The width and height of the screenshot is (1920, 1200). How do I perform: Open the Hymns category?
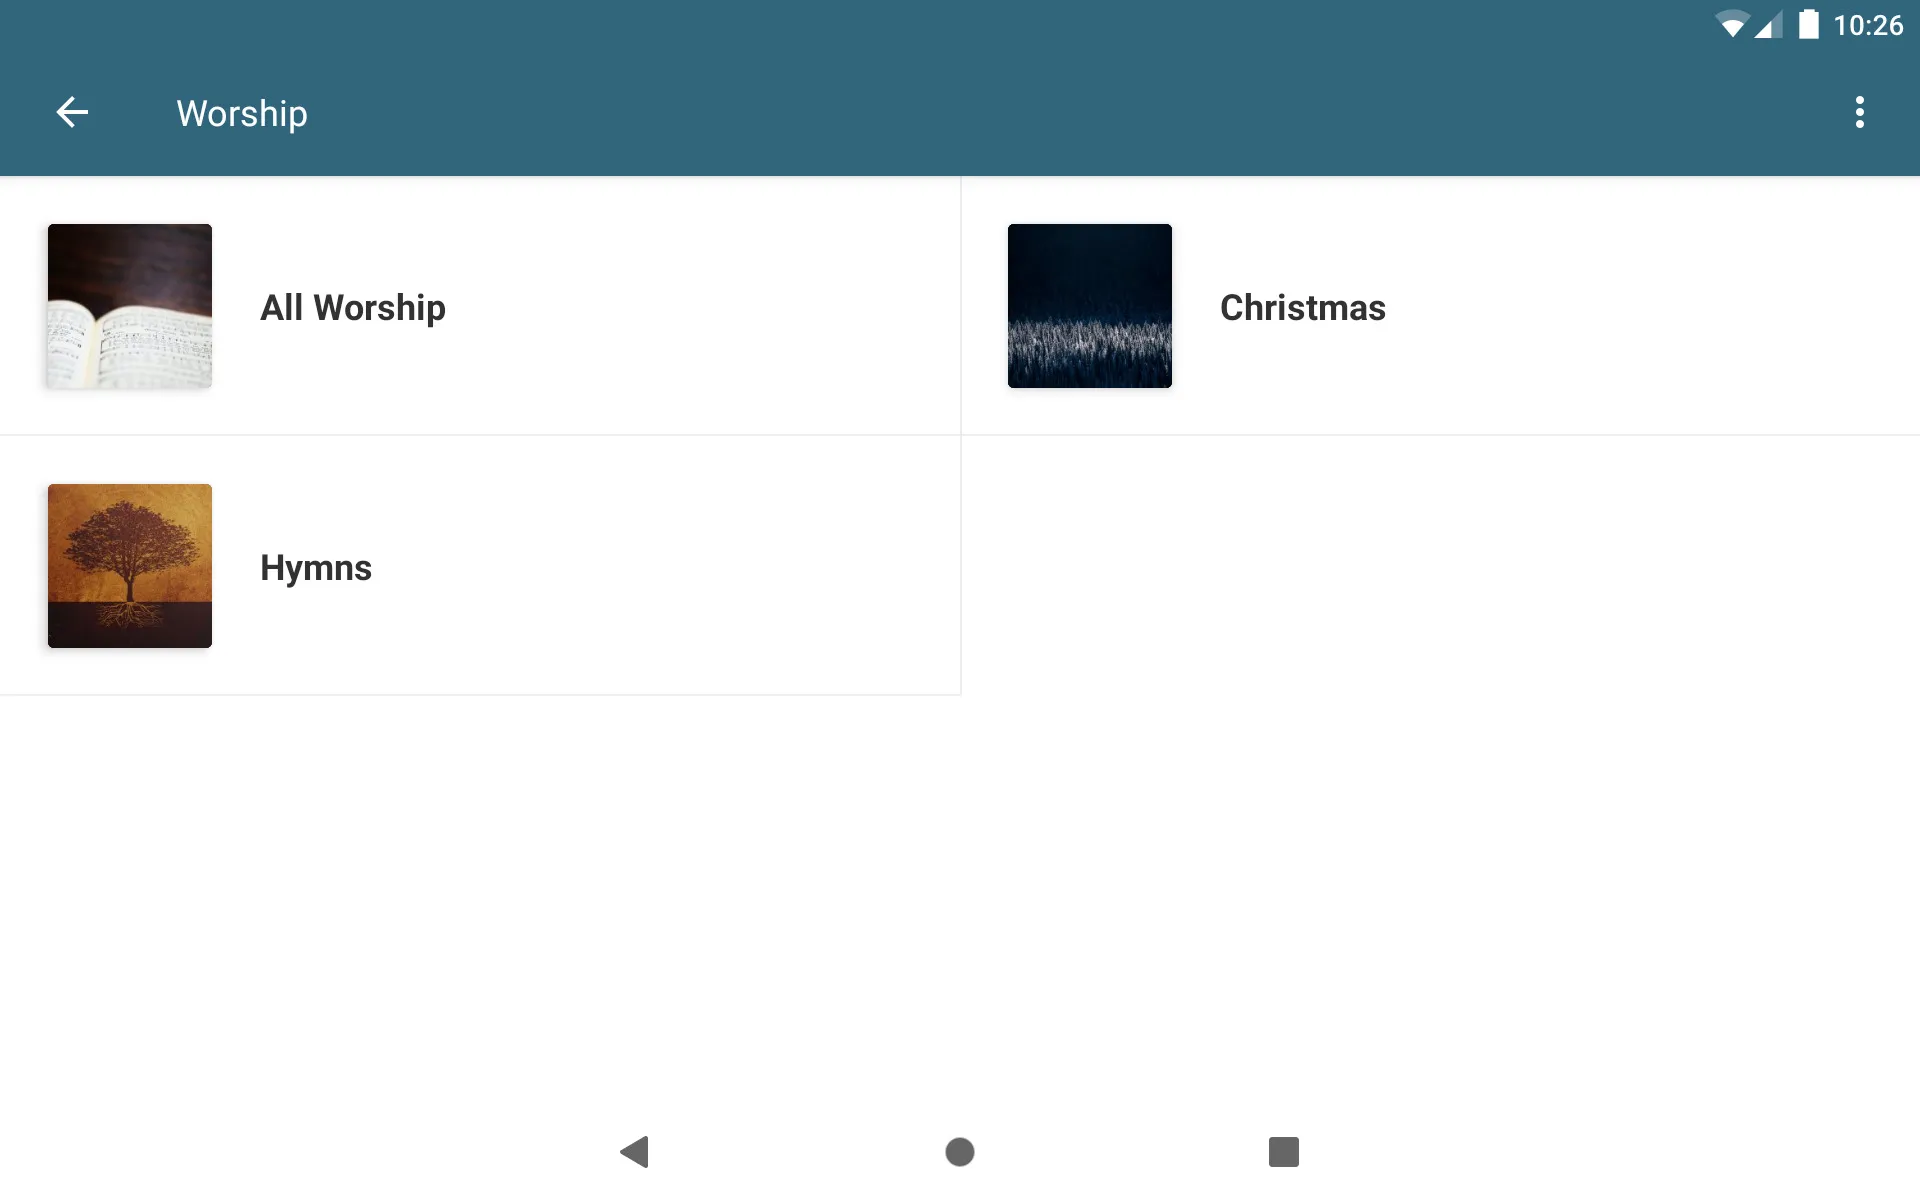point(317,565)
